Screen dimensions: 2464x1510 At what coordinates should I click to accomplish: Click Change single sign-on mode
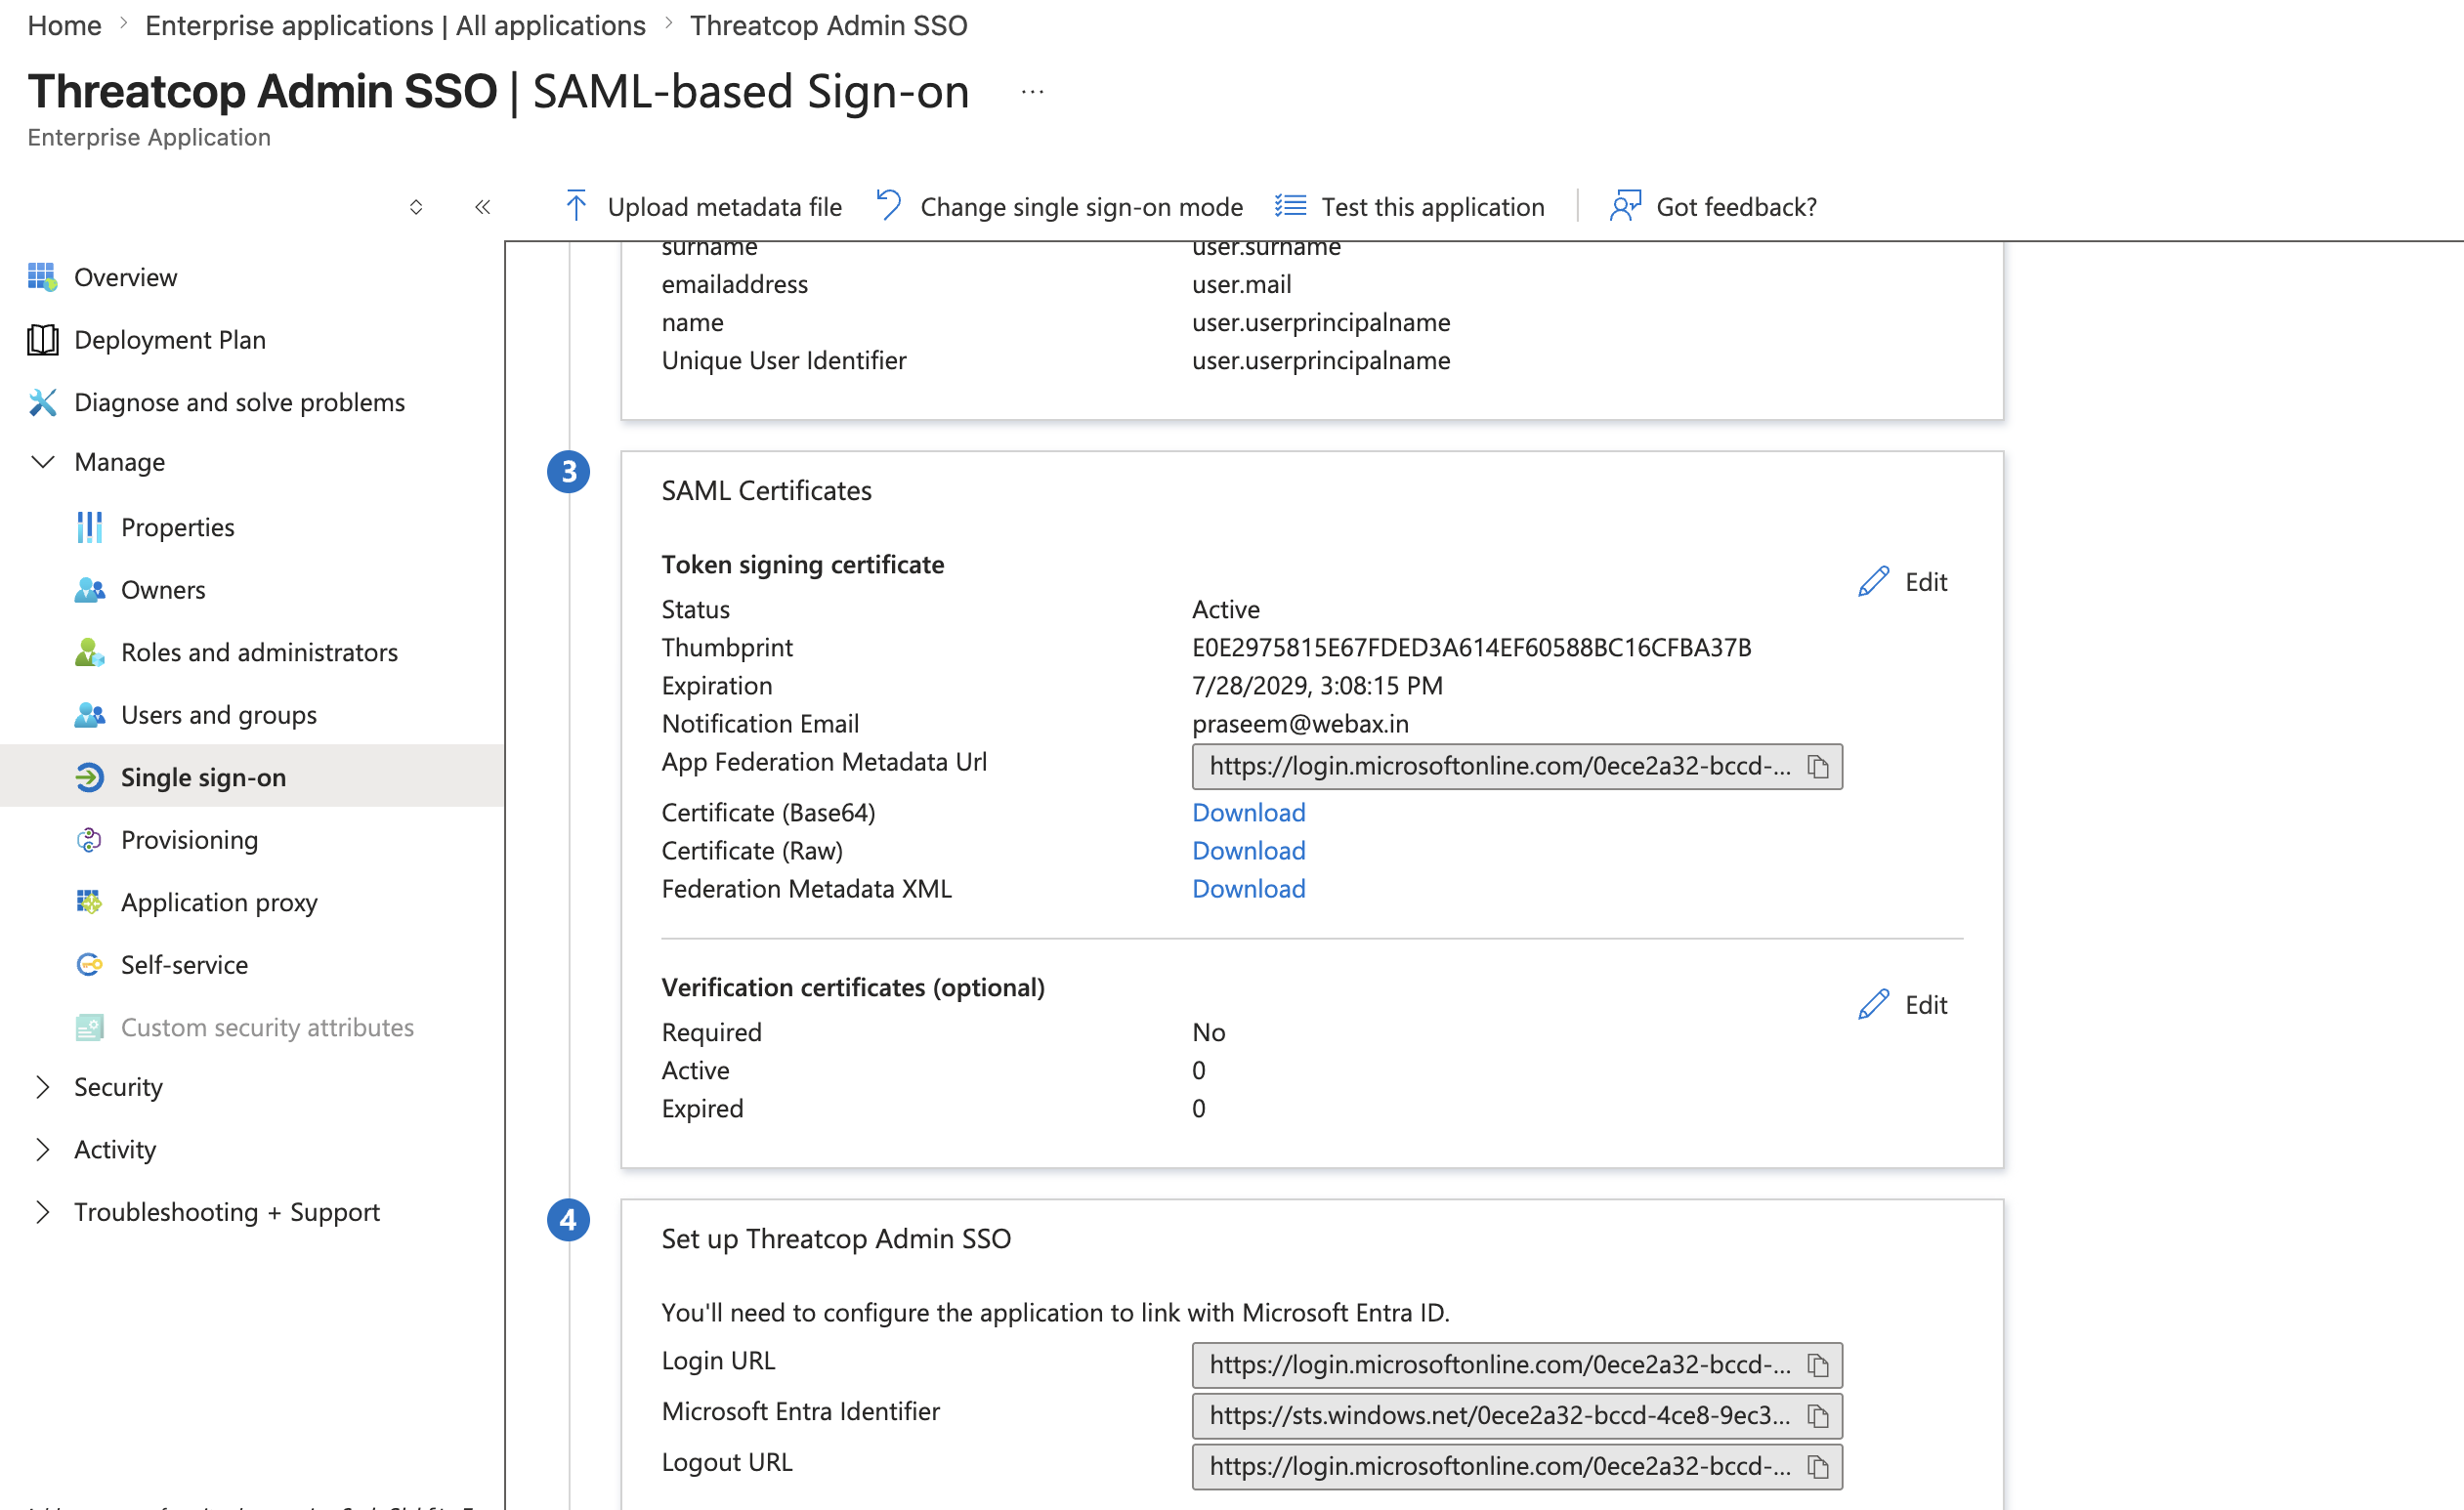[1060, 206]
